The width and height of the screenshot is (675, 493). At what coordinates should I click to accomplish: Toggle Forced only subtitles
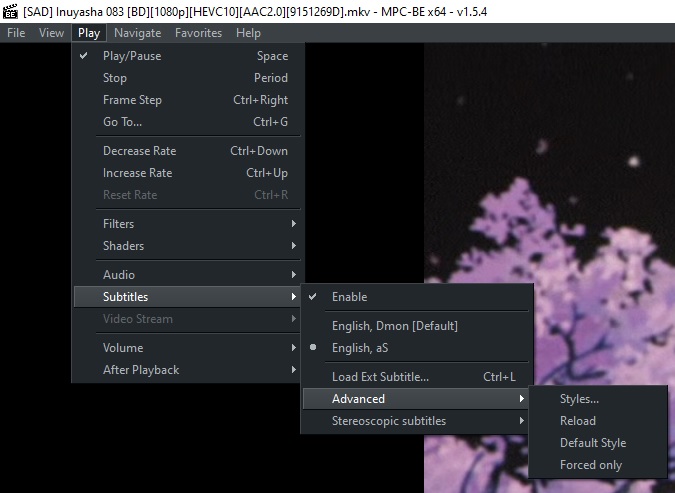click(598, 465)
